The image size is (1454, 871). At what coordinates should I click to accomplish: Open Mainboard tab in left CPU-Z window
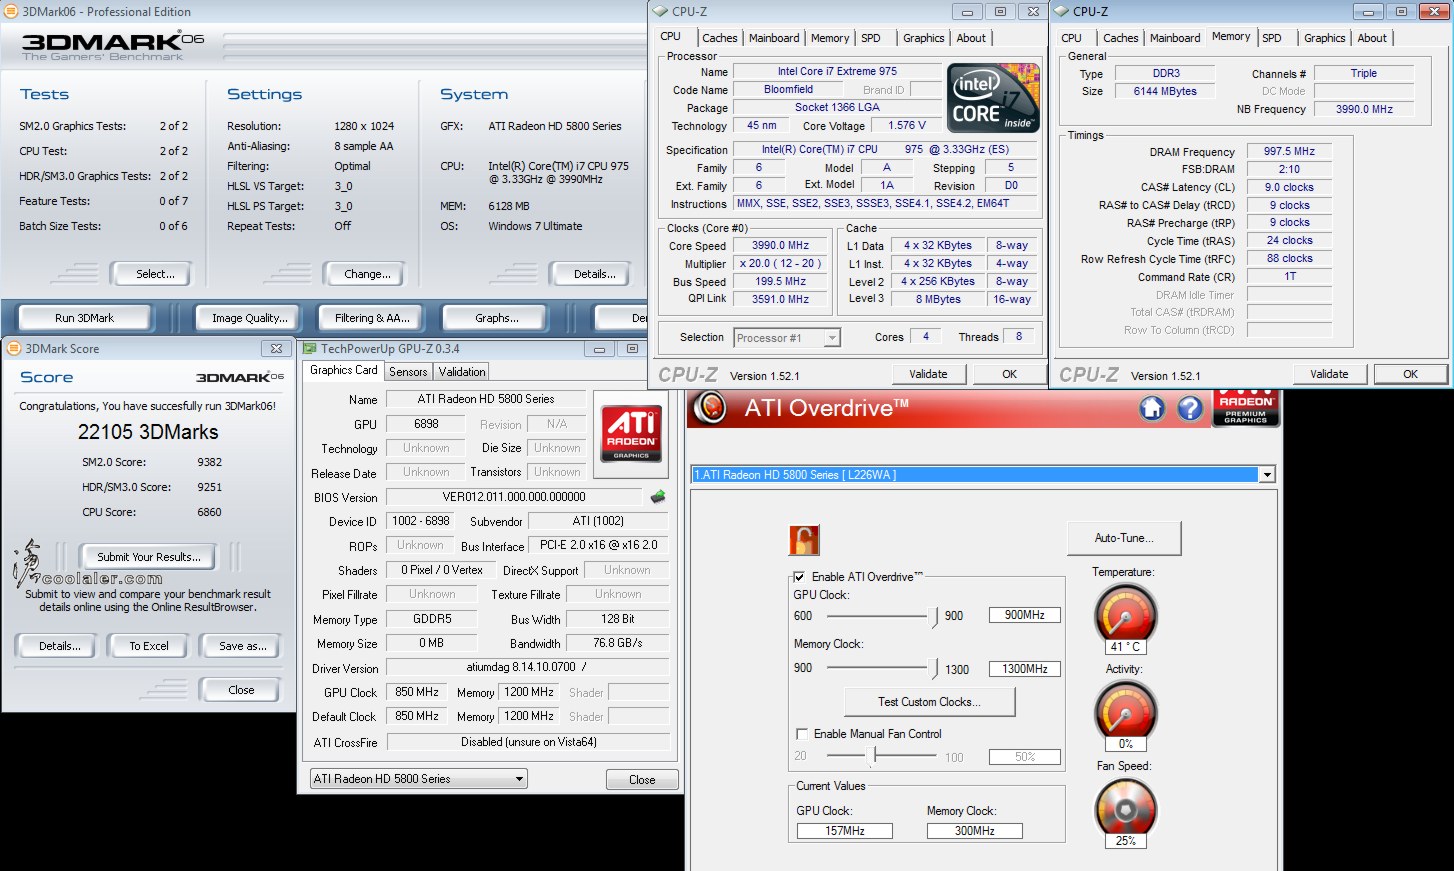[774, 38]
